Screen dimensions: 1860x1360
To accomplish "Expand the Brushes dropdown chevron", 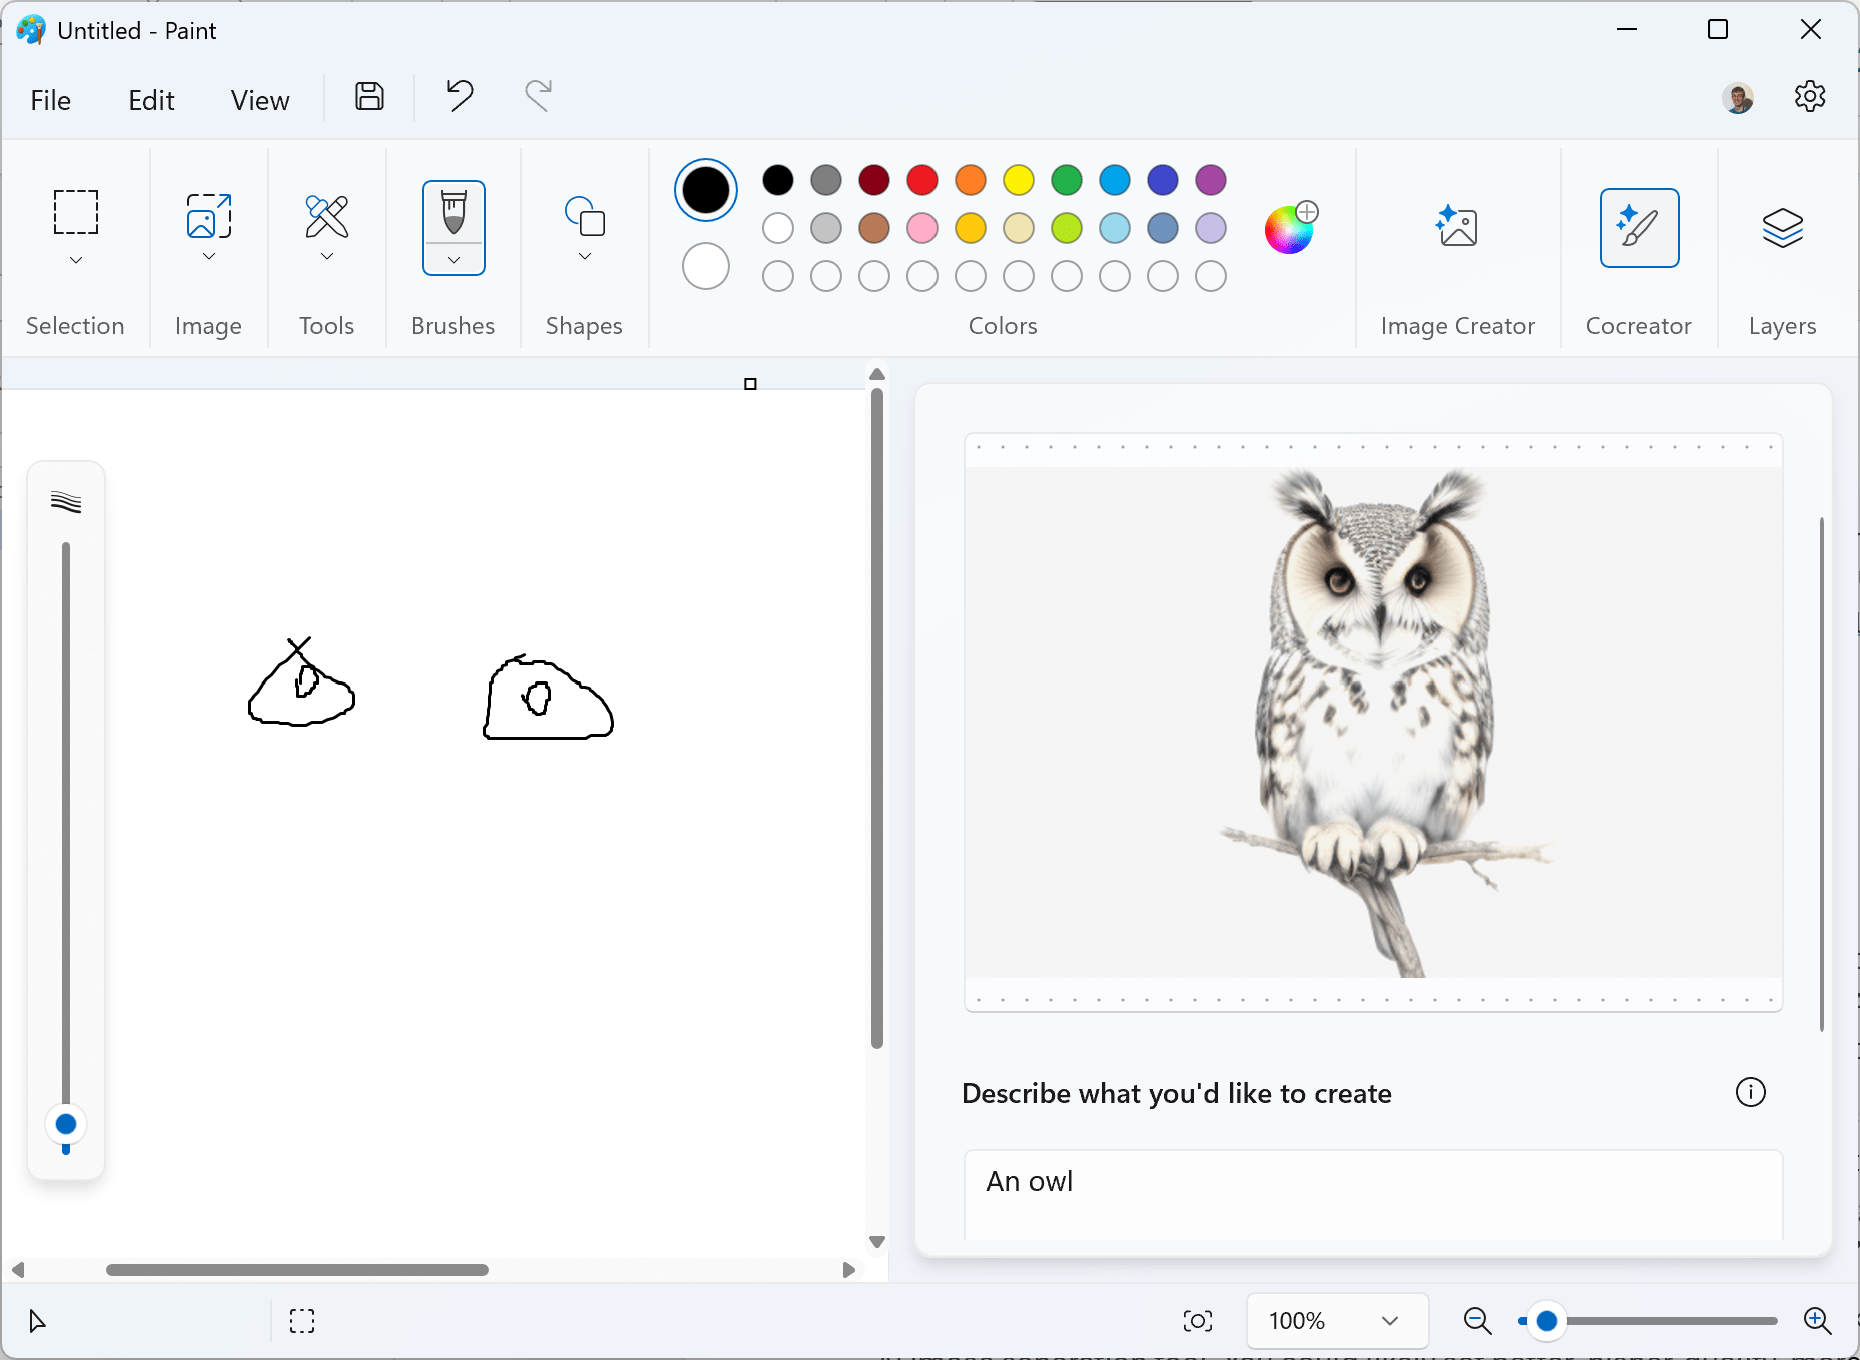I will click(x=452, y=261).
